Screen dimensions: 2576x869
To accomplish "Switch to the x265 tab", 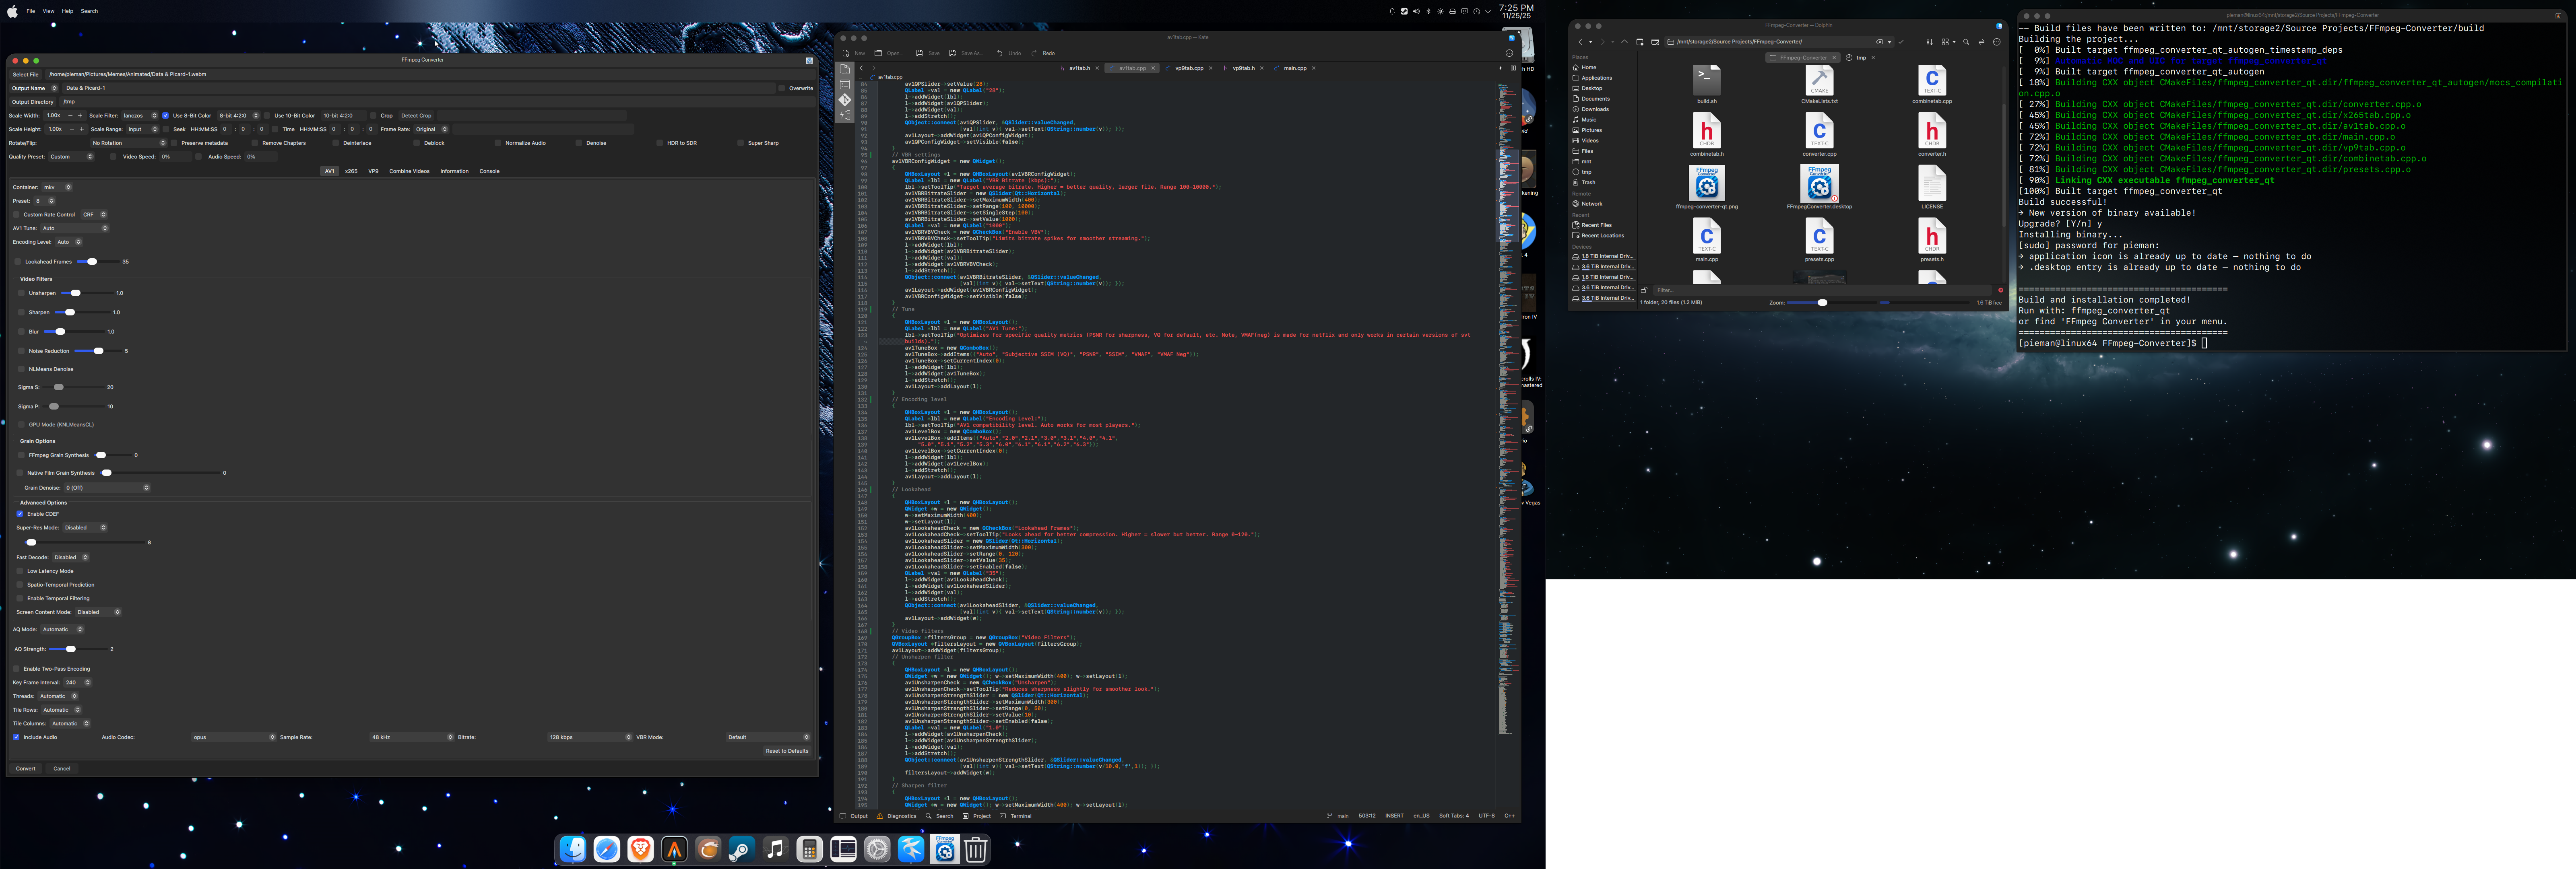I will coord(351,171).
